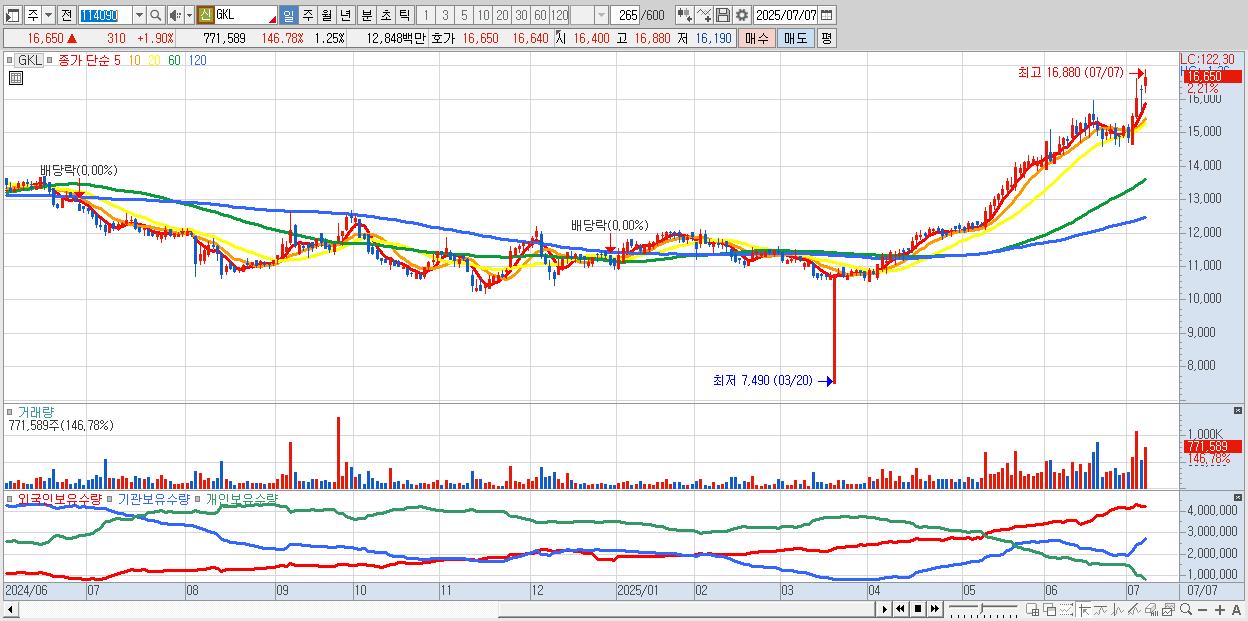Select the 년 yearly period tab

click(345, 15)
